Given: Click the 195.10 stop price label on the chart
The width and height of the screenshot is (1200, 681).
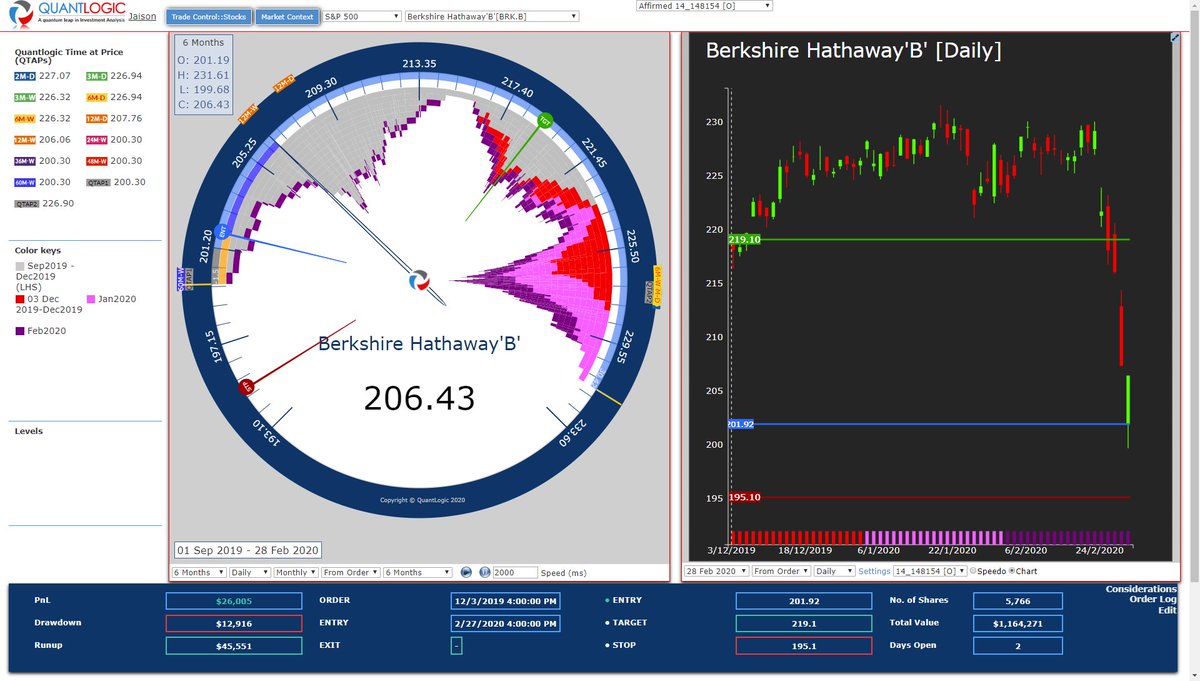Looking at the screenshot, I should pos(744,497).
